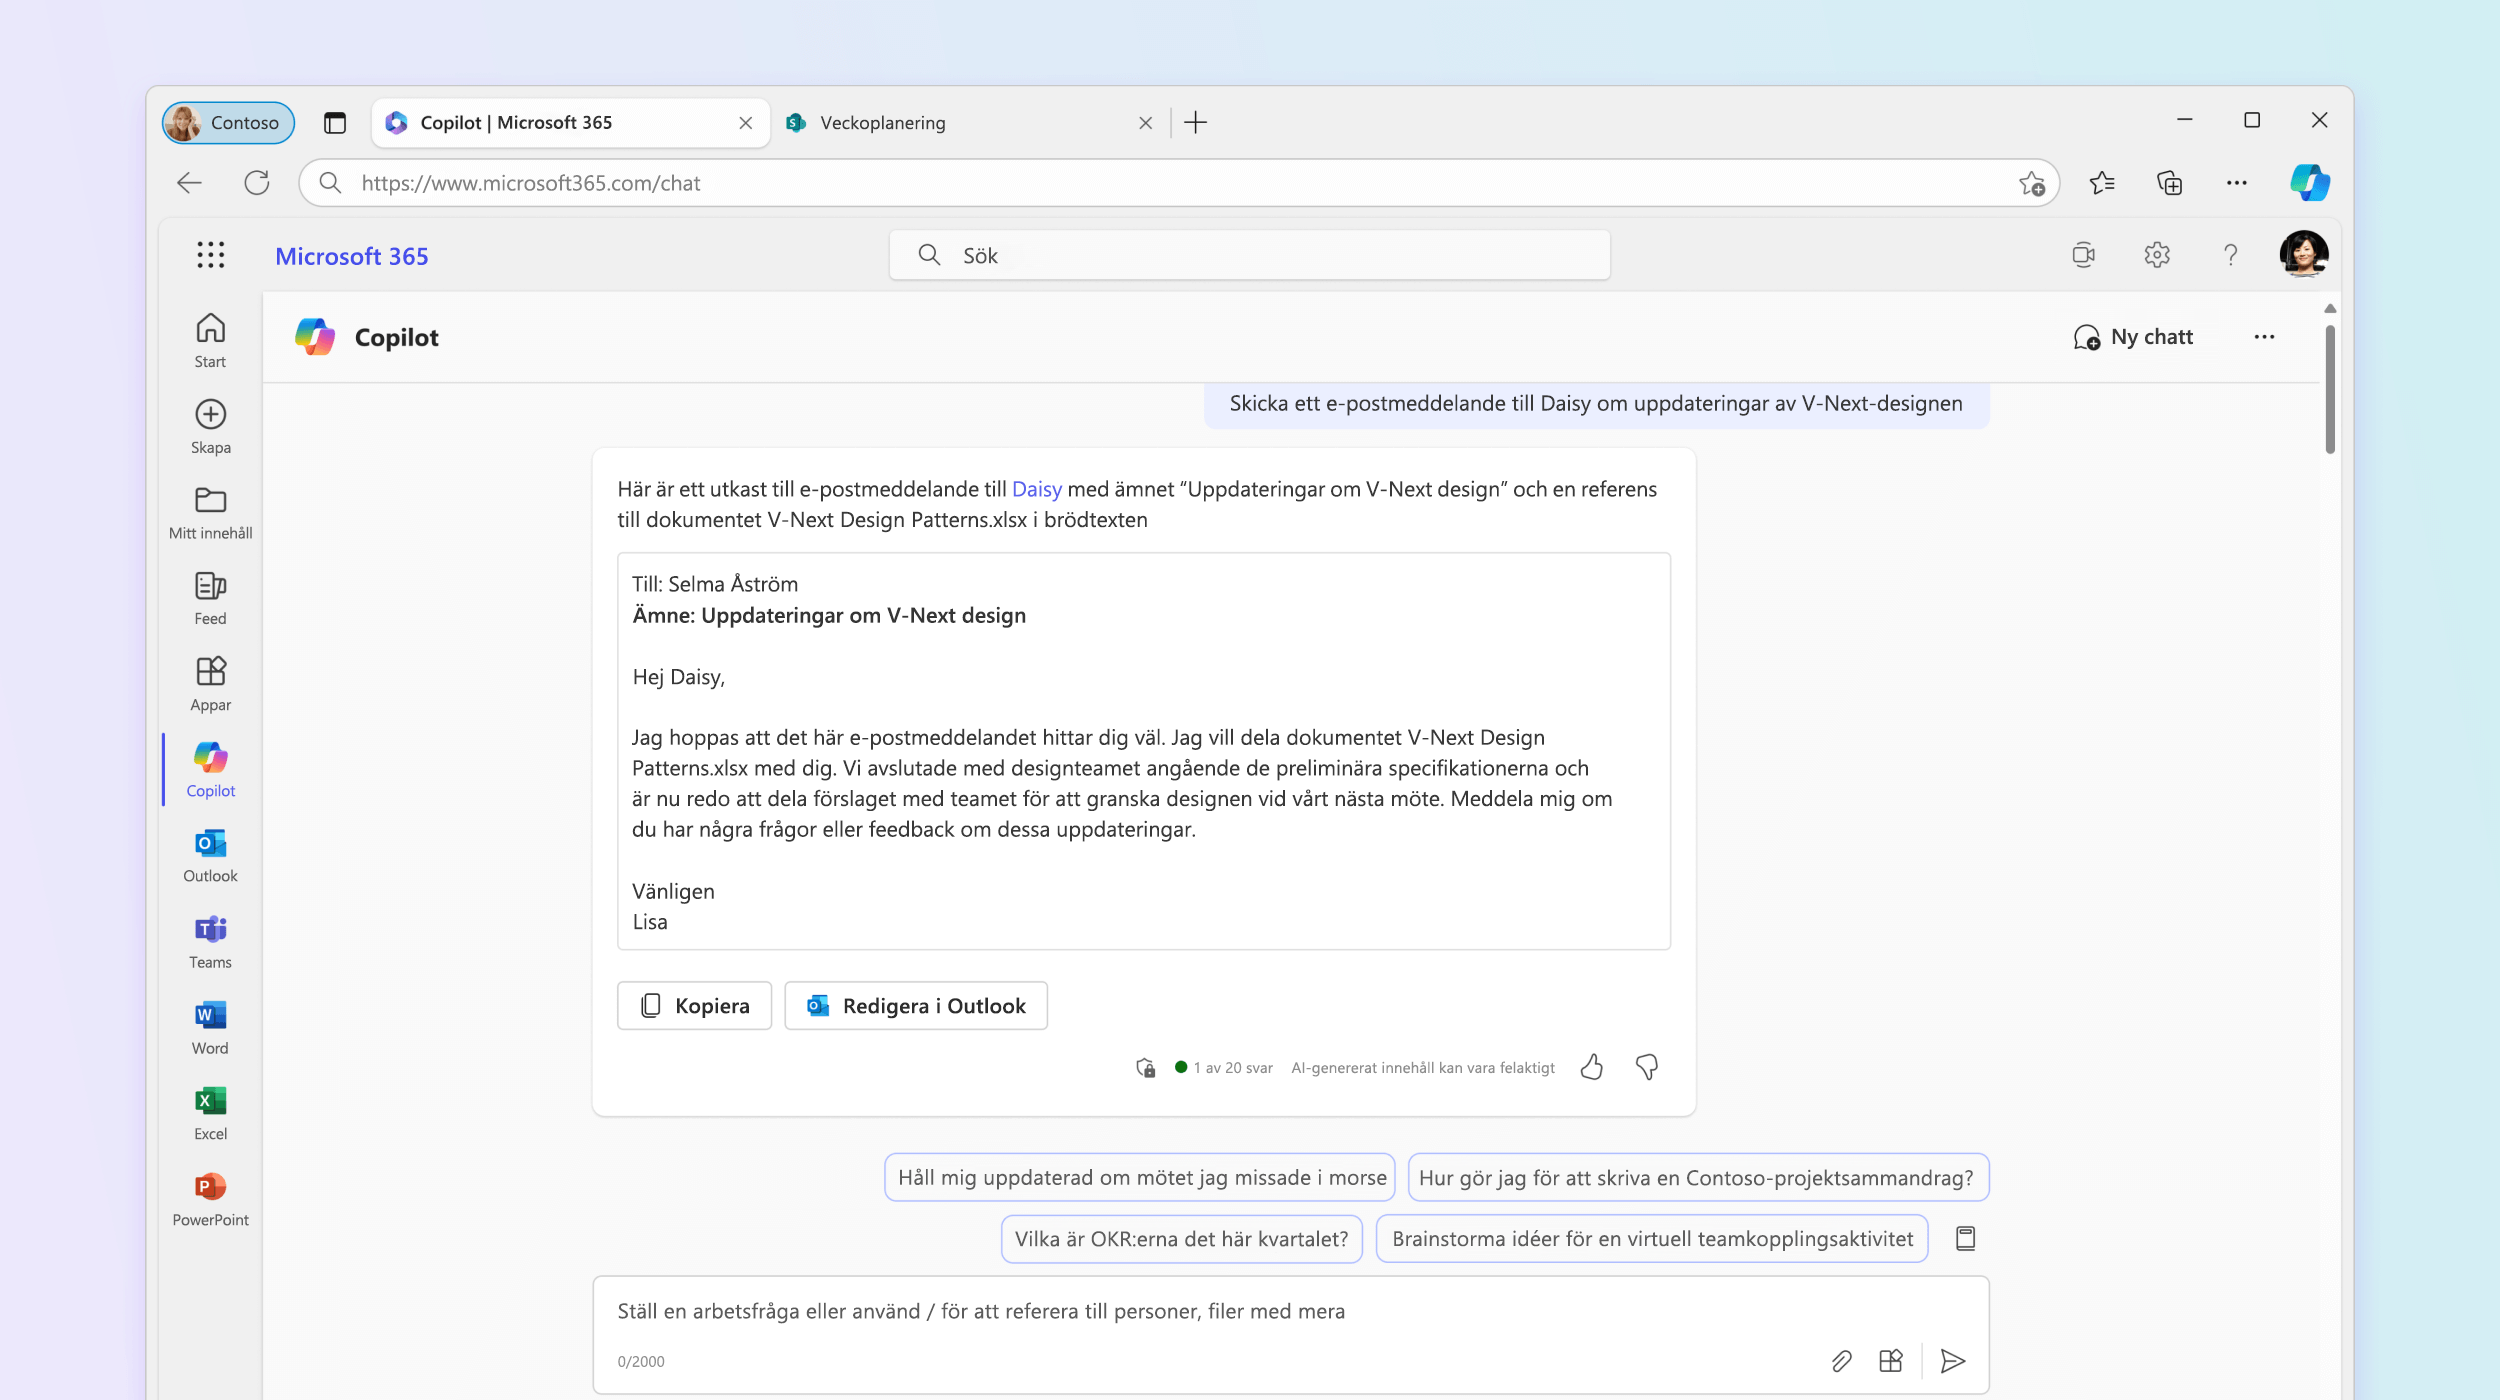The width and height of the screenshot is (2500, 1400).
Task: Go back to the previous page
Action: 189,183
